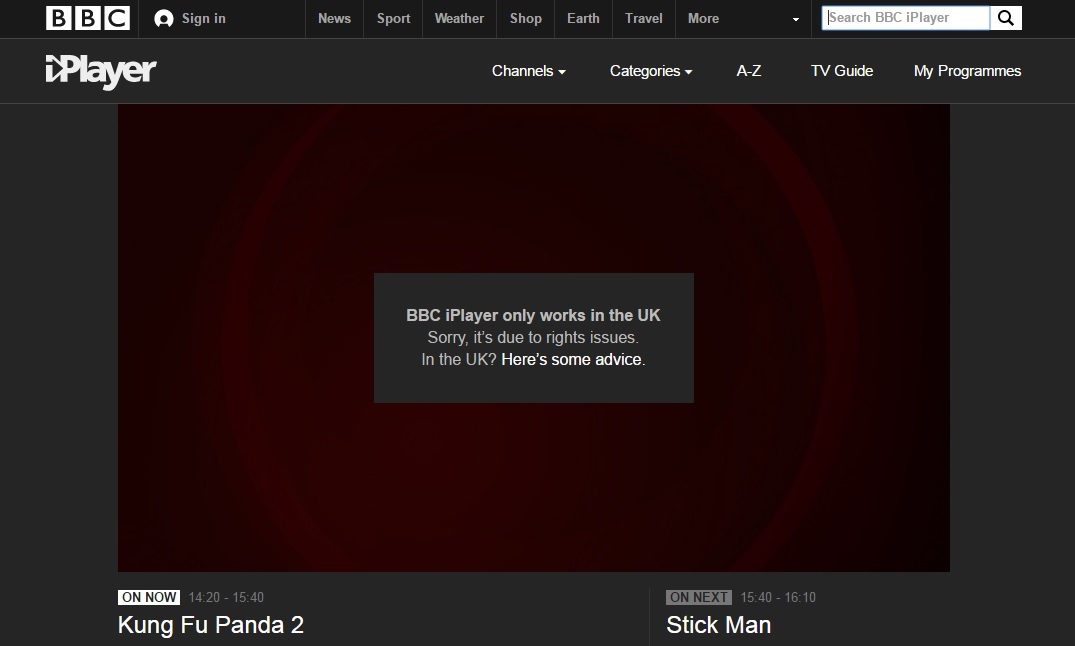
Task: Open the Sign in link
Action: click(x=204, y=19)
